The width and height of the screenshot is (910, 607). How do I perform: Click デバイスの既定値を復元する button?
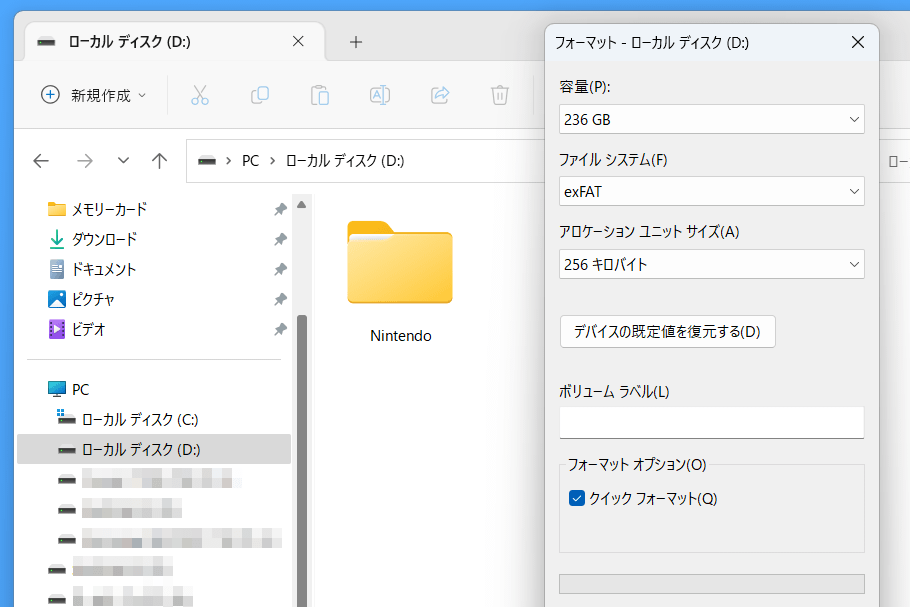tap(667, 332)
